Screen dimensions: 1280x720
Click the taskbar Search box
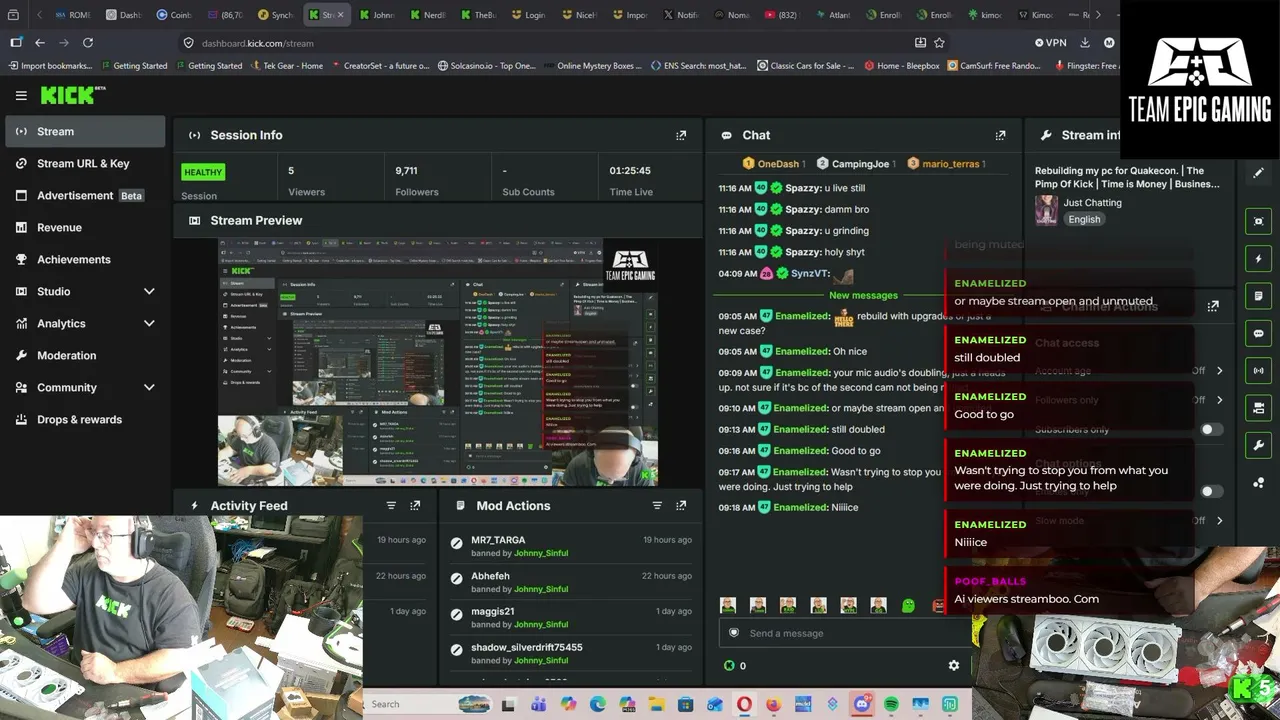[430, 704]
